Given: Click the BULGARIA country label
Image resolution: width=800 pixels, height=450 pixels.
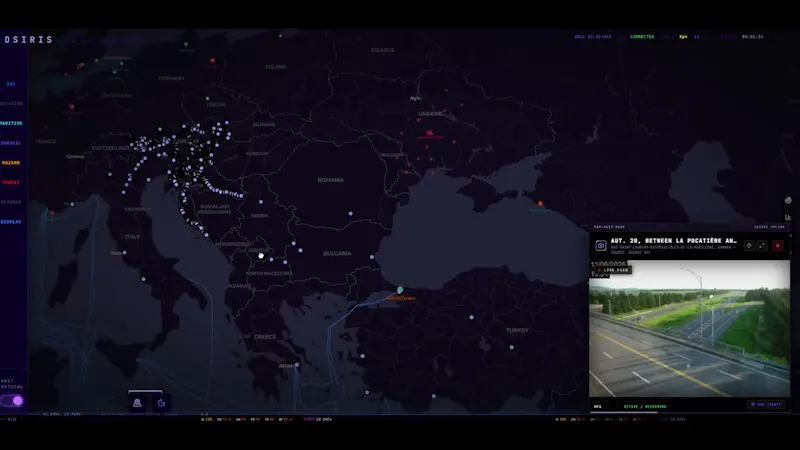Looking at the screenshot, I should [337, 254].
